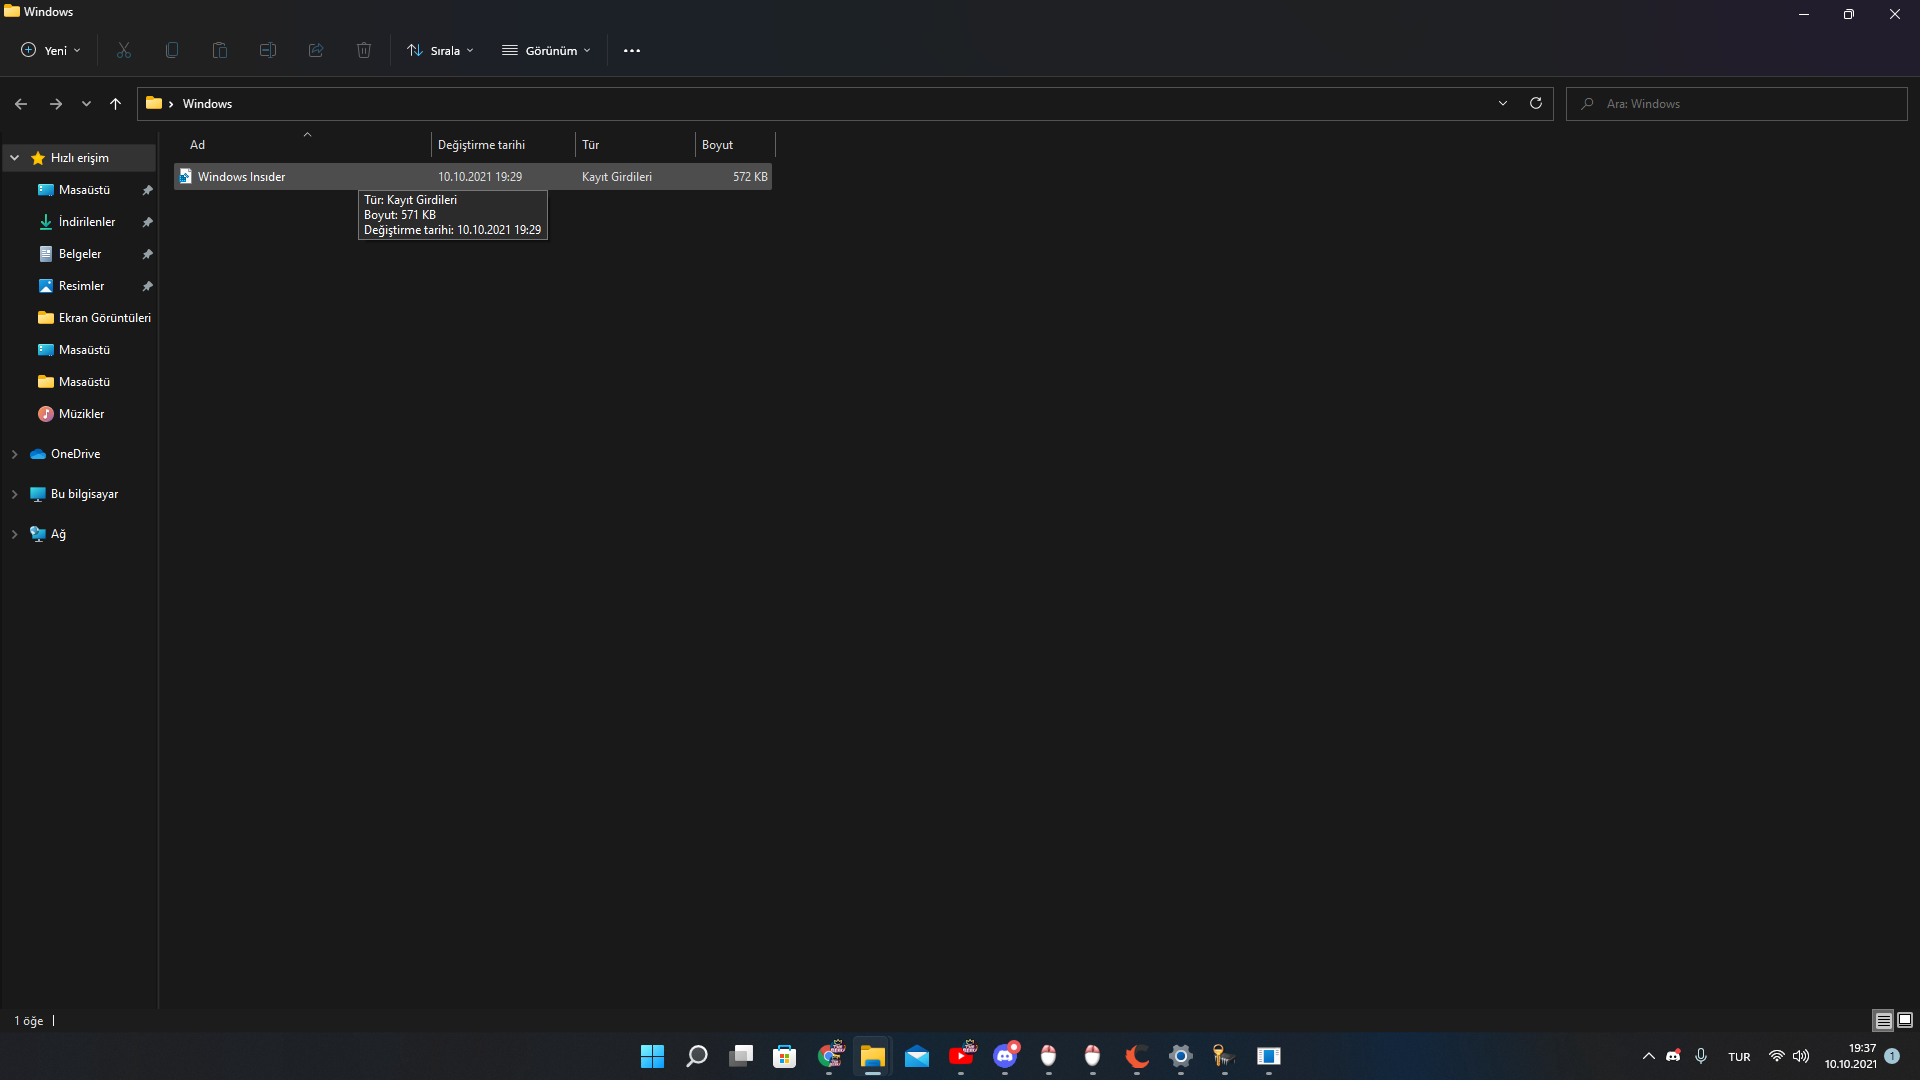Click the Share icon in toolbar
The width and height of the screenshot is (1920, 1080).
(316, 50)
